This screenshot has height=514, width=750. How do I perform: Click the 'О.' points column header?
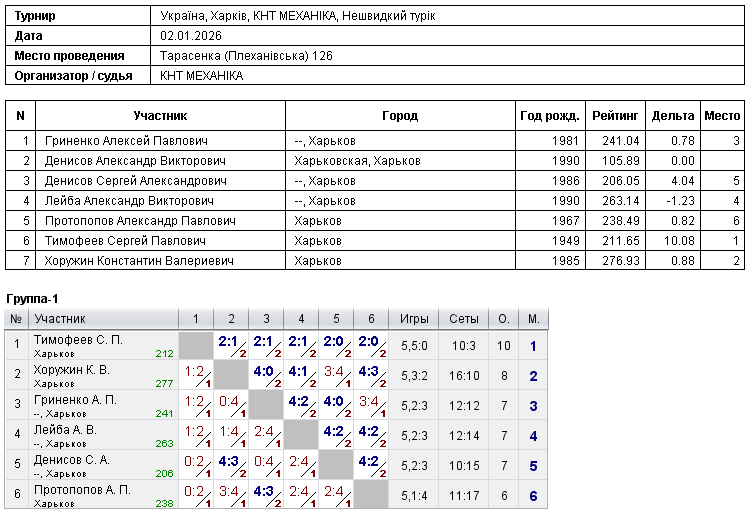click(504, 319)
